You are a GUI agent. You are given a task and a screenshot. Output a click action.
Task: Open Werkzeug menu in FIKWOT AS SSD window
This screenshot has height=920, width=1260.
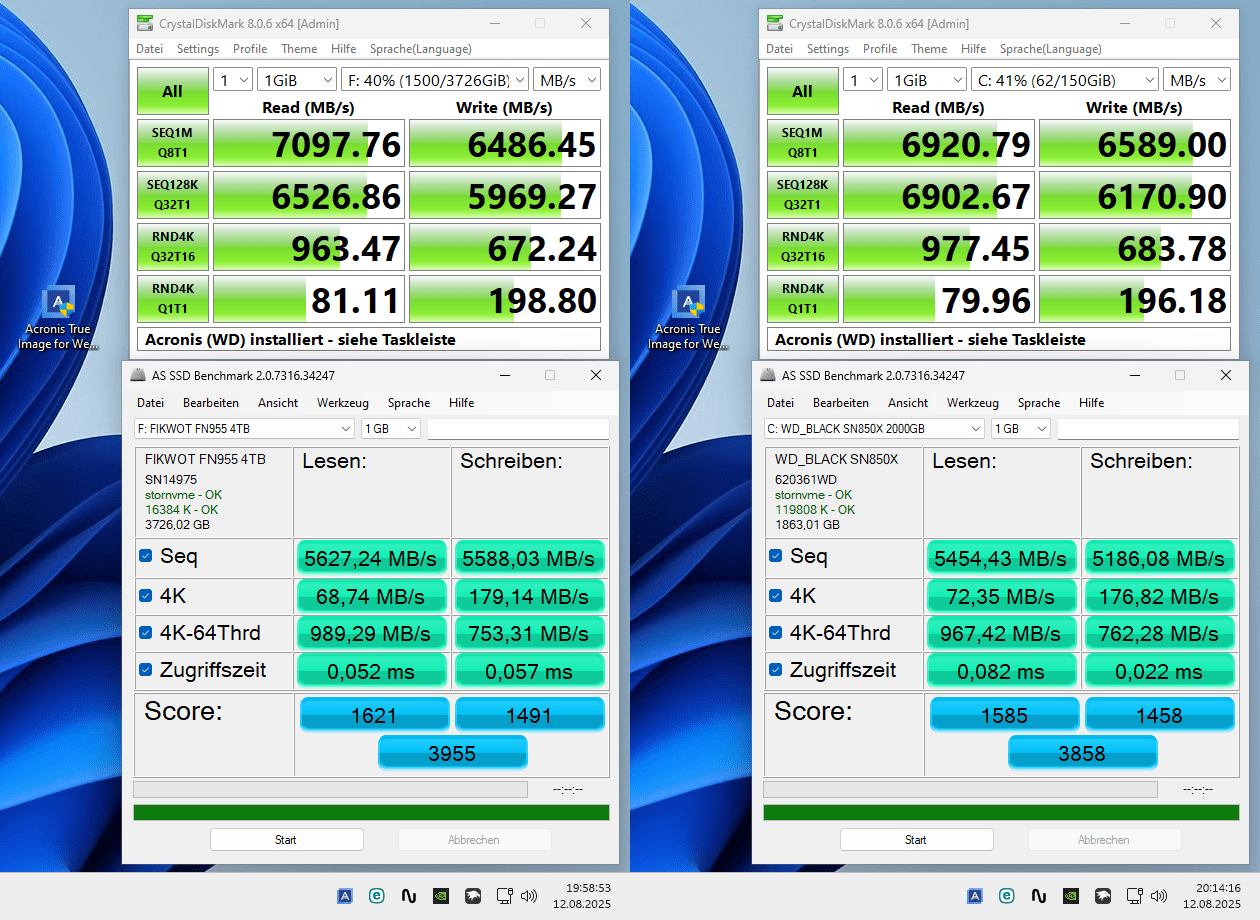[x=343, y=403]
